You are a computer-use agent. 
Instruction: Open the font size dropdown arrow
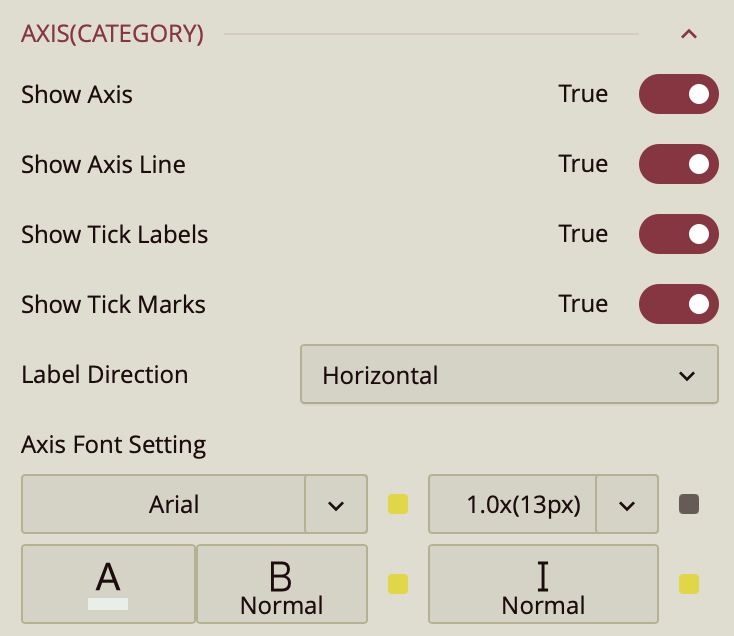click(627, 504)
